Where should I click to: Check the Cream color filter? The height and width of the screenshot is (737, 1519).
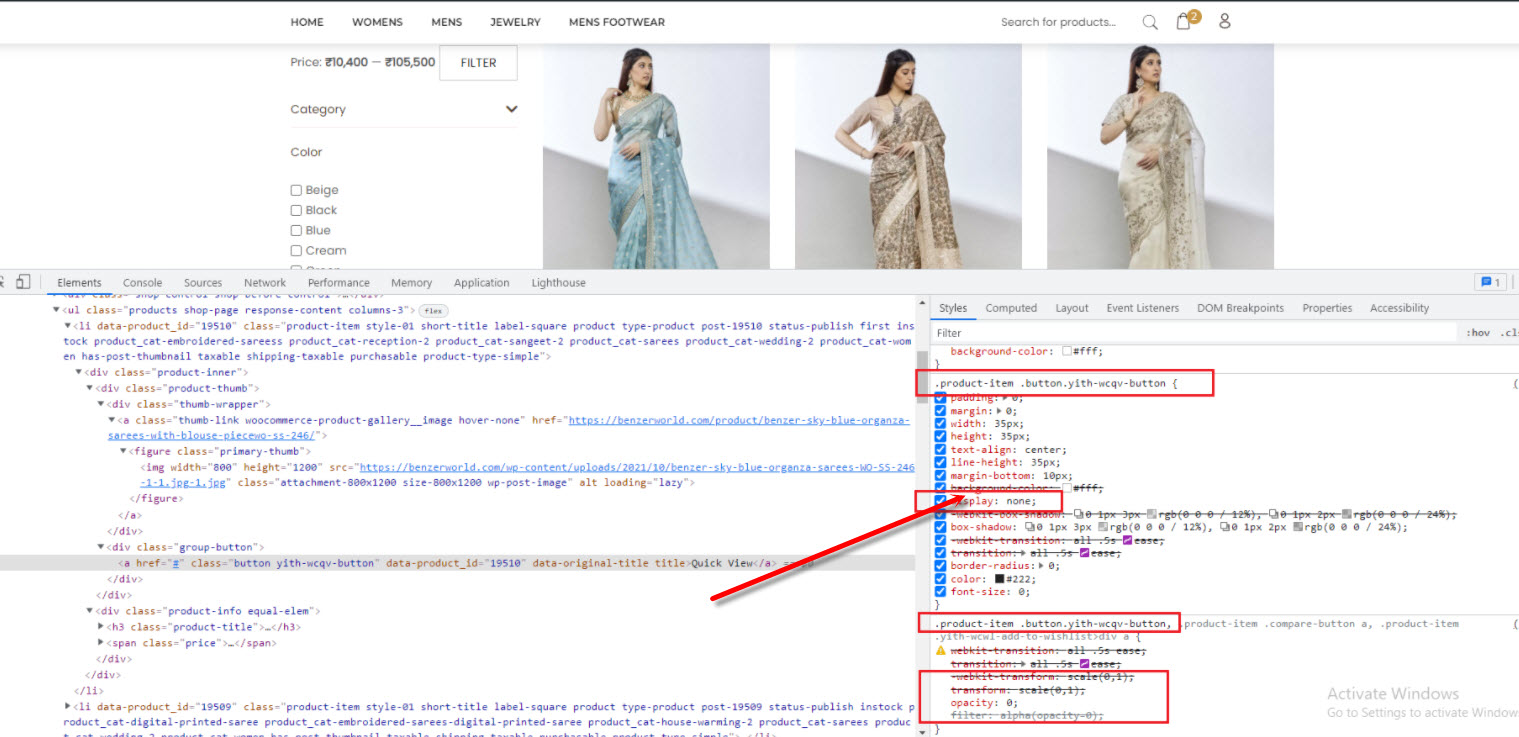[296, 250]
